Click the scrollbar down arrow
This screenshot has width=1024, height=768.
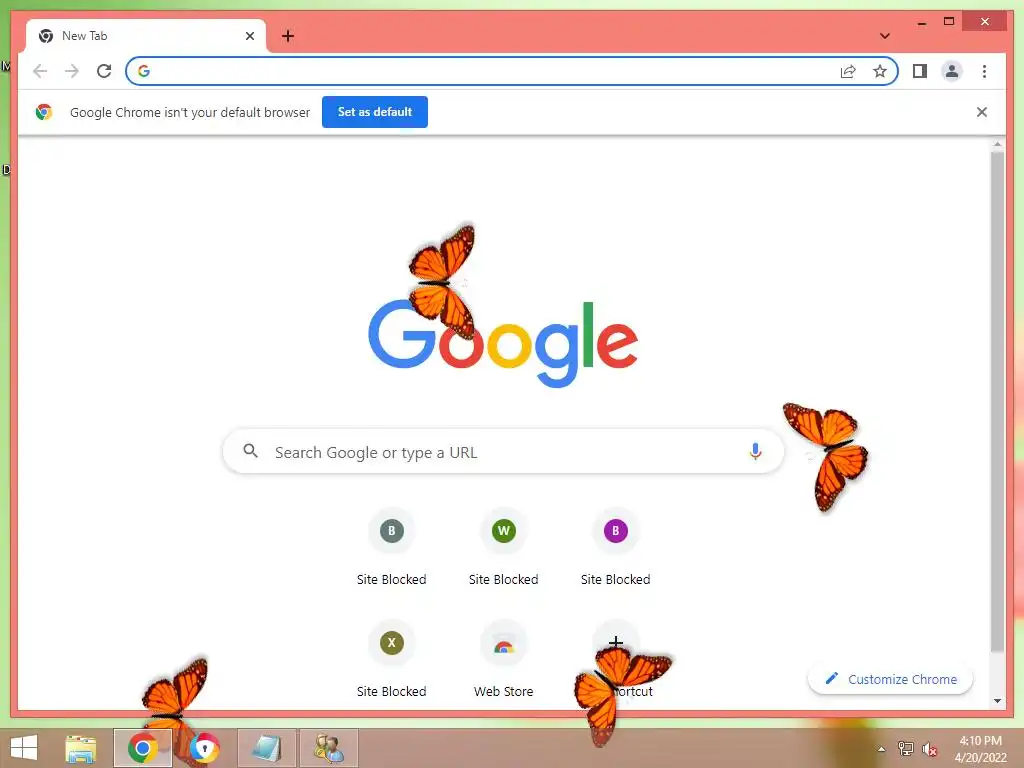(997, 701)
